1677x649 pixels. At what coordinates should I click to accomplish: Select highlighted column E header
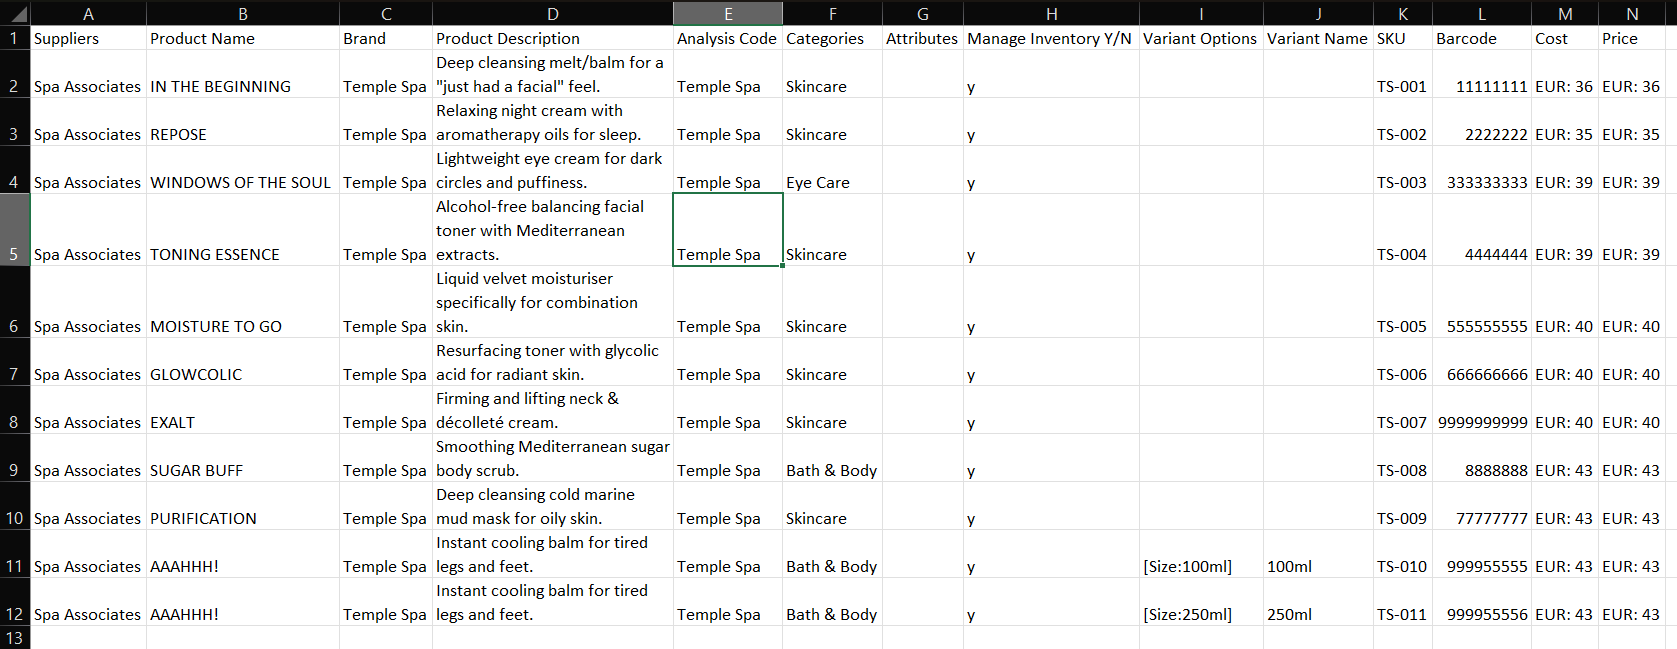coord(728,13)
